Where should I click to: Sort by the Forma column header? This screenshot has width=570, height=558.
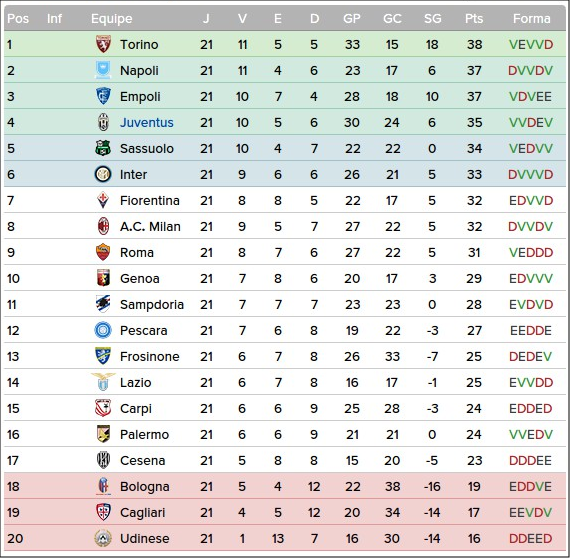coord(531,19)
